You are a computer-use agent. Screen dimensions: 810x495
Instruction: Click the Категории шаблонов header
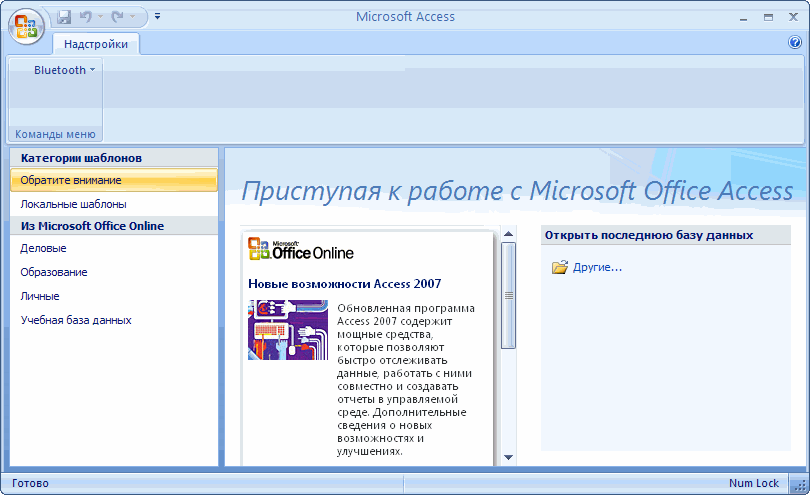(114, 158)
